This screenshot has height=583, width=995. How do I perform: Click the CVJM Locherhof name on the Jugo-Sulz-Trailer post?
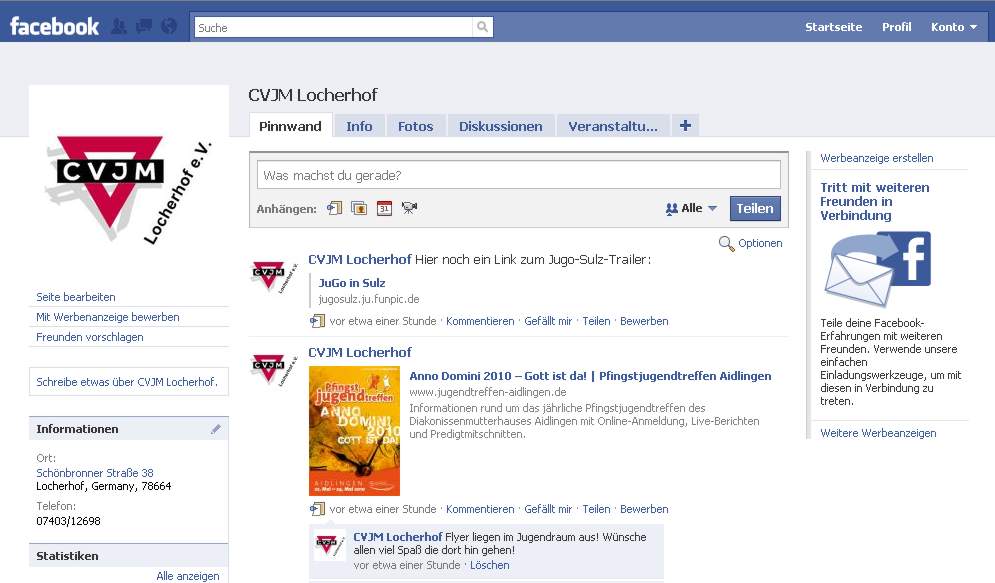point(360,259)
